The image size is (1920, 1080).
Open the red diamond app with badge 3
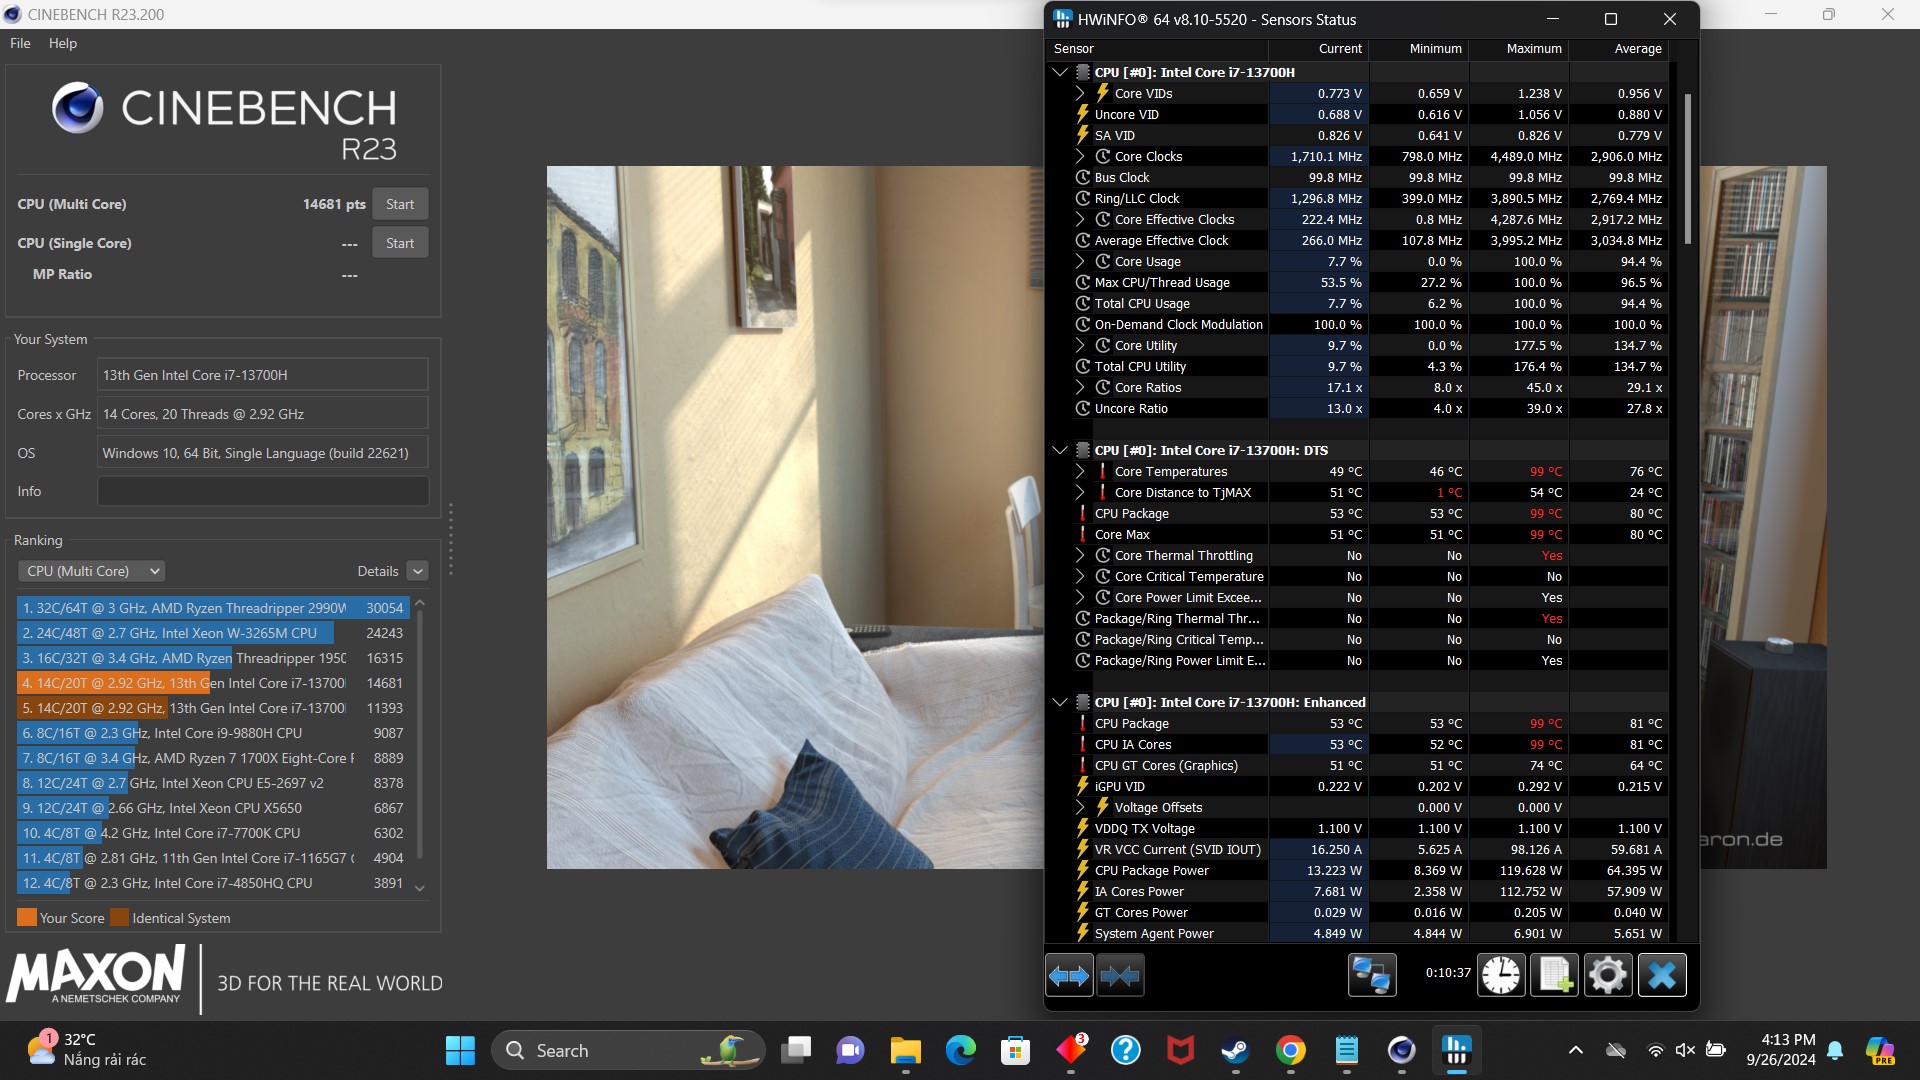[x=1071, y=1050]
